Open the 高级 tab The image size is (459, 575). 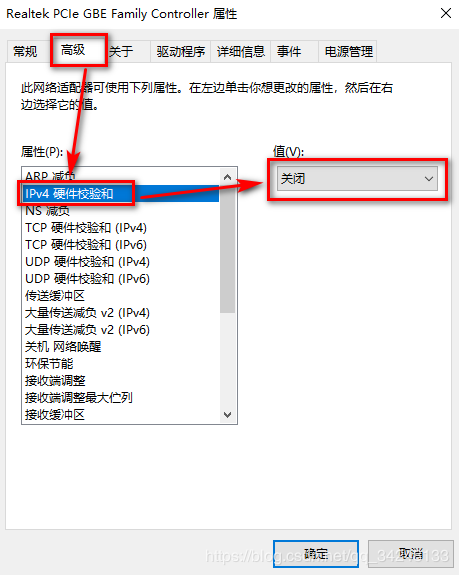click(x=73, y=50)
